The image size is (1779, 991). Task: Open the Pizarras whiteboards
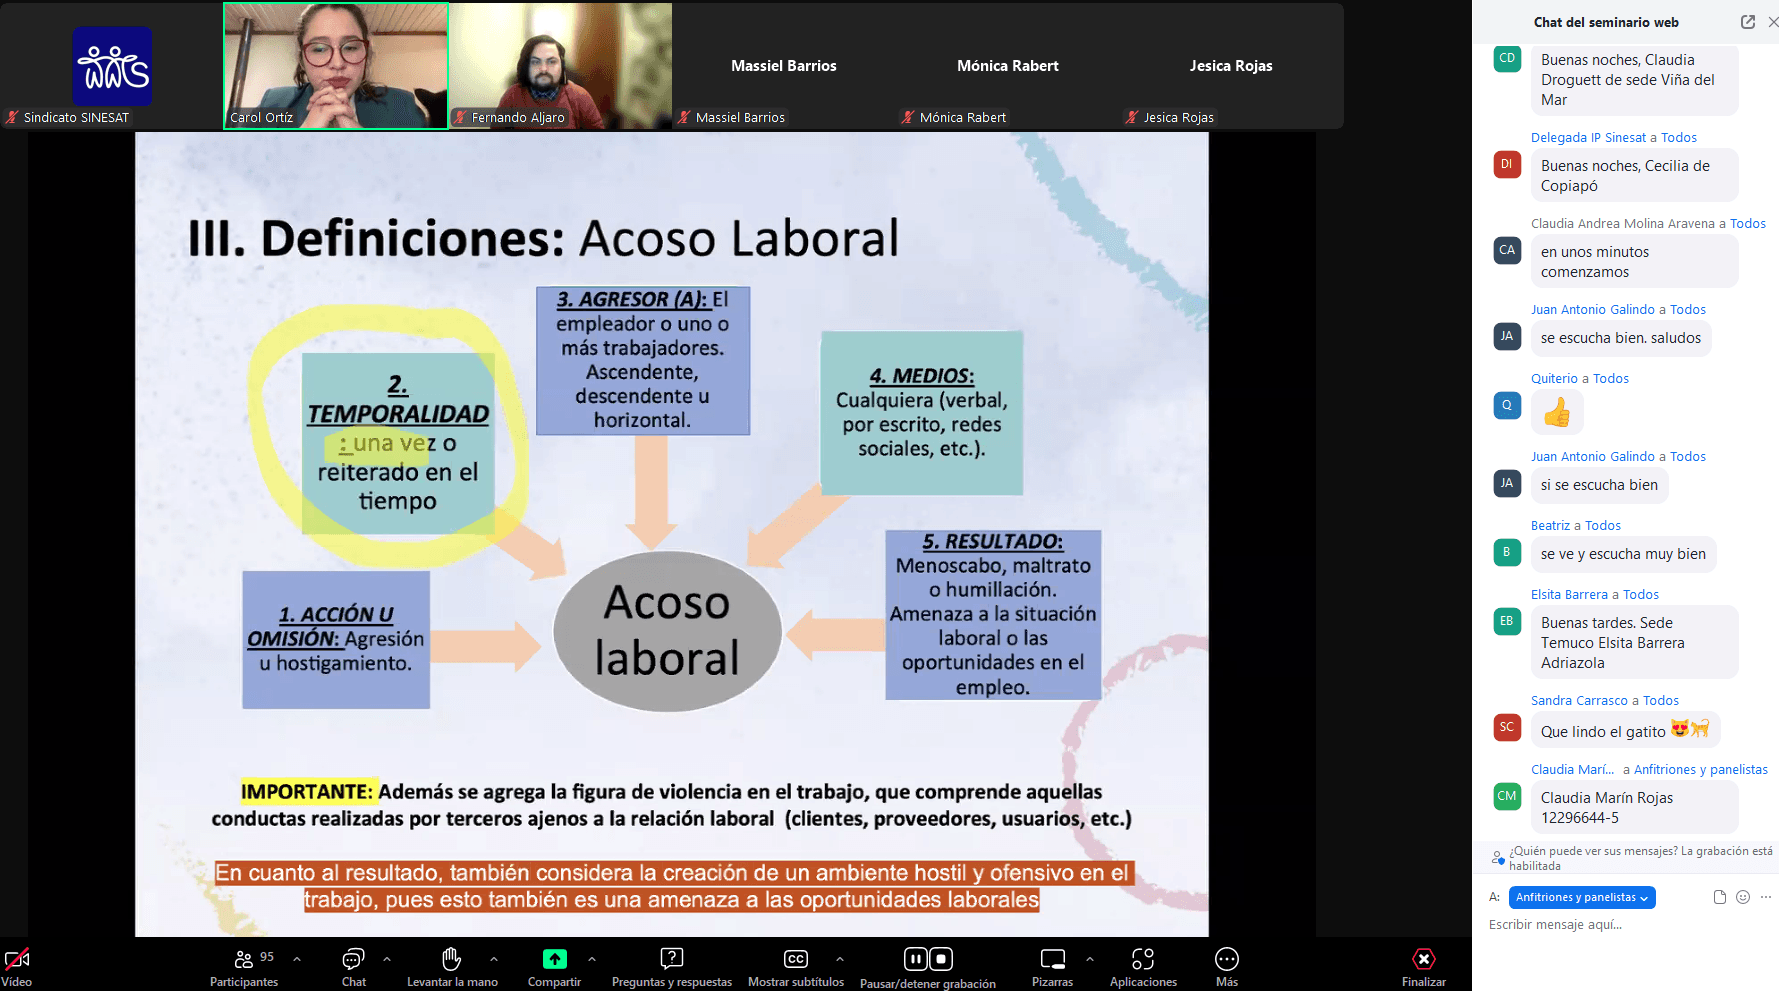1052,961
